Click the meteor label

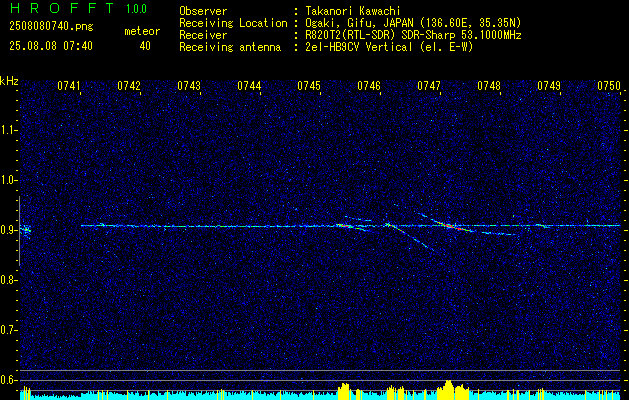(142, 31)
